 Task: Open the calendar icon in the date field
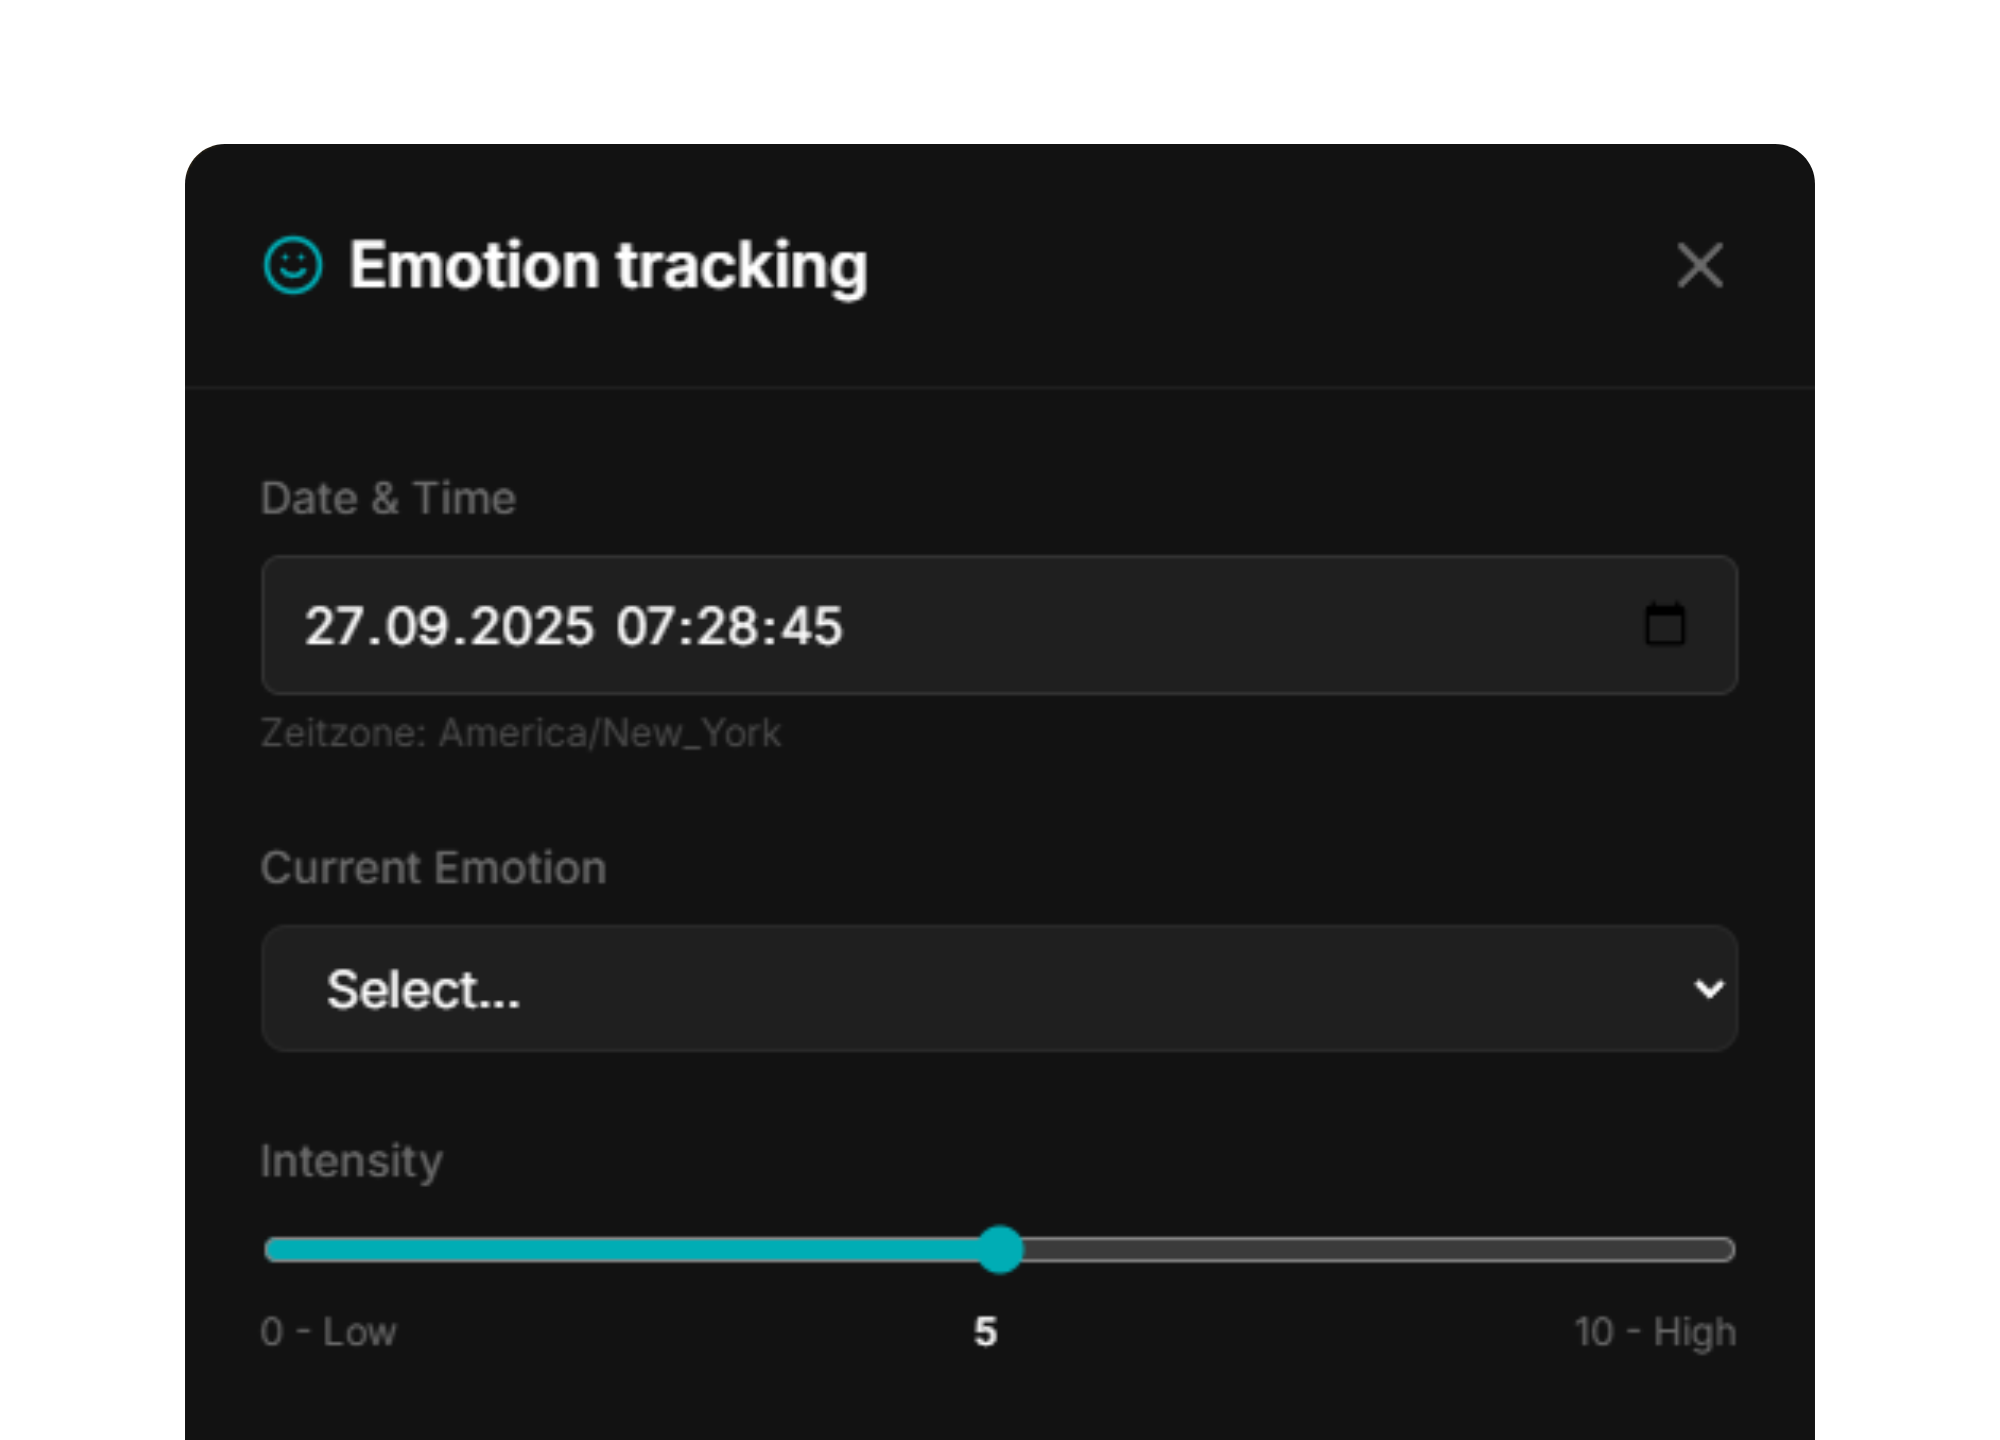click(1663, 626)
